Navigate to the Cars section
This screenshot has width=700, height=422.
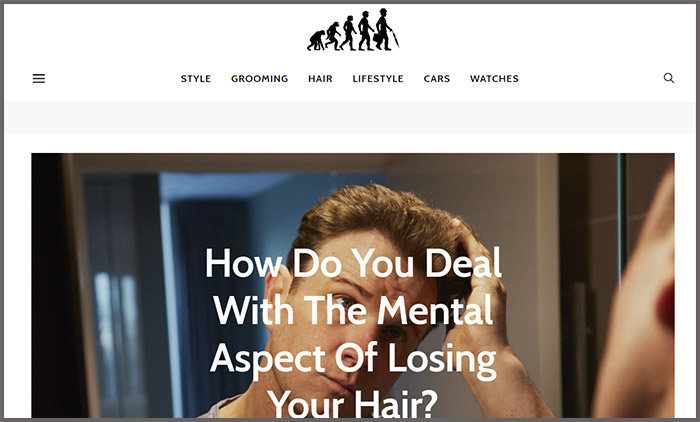pos(437,79)
